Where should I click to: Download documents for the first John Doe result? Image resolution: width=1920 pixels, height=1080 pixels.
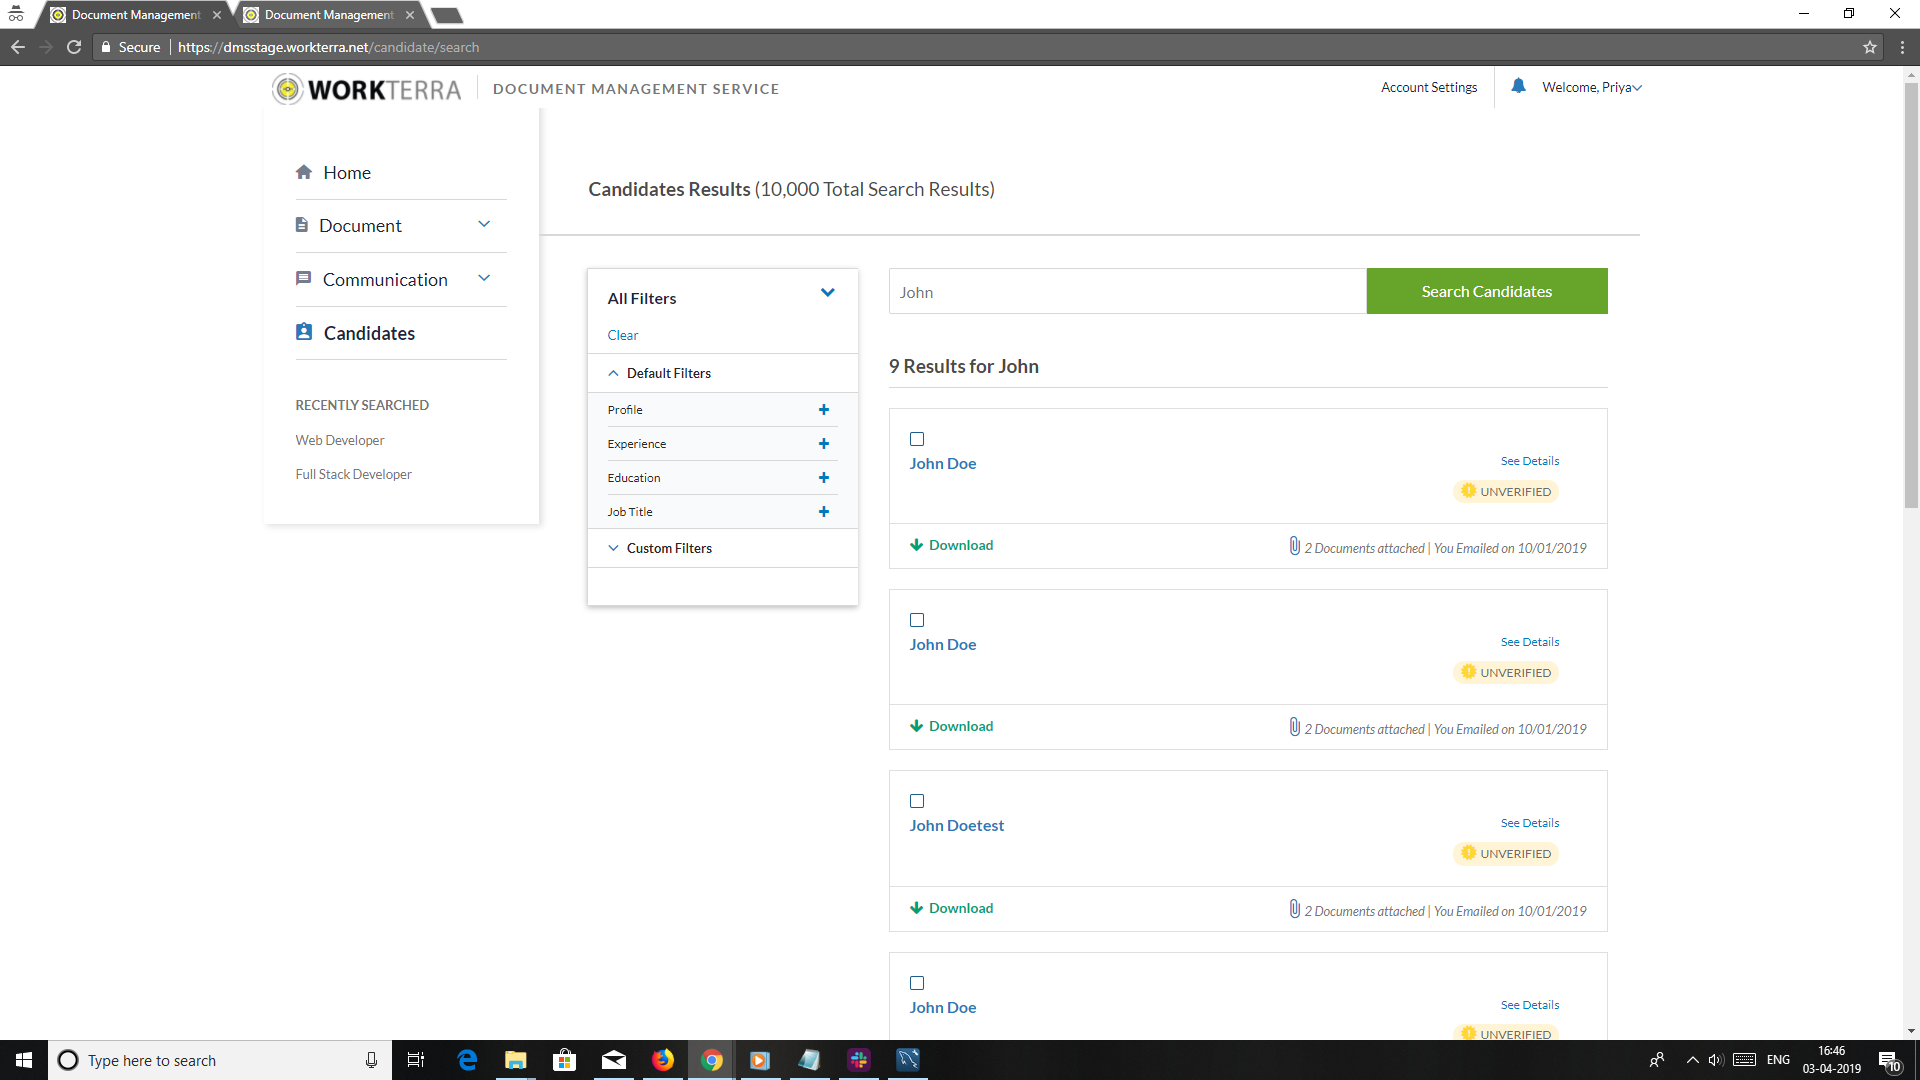950,544
